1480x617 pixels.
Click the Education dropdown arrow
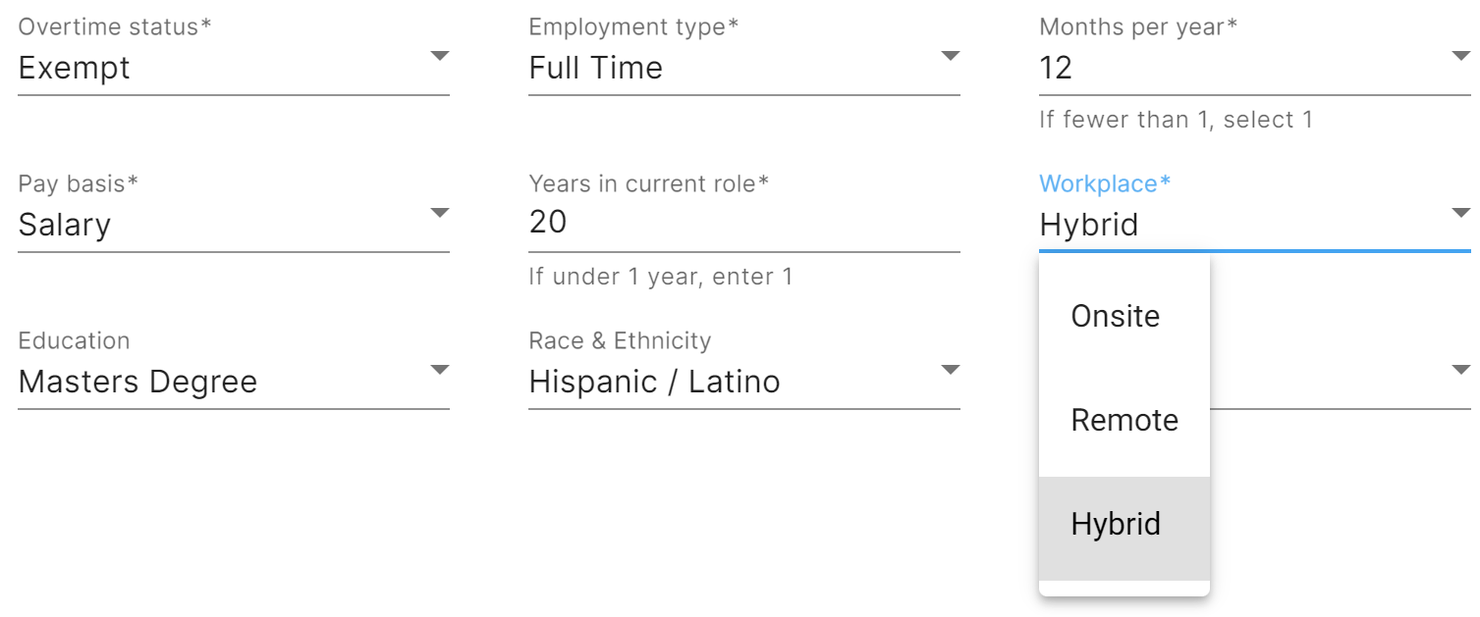[x=439, y=370]
